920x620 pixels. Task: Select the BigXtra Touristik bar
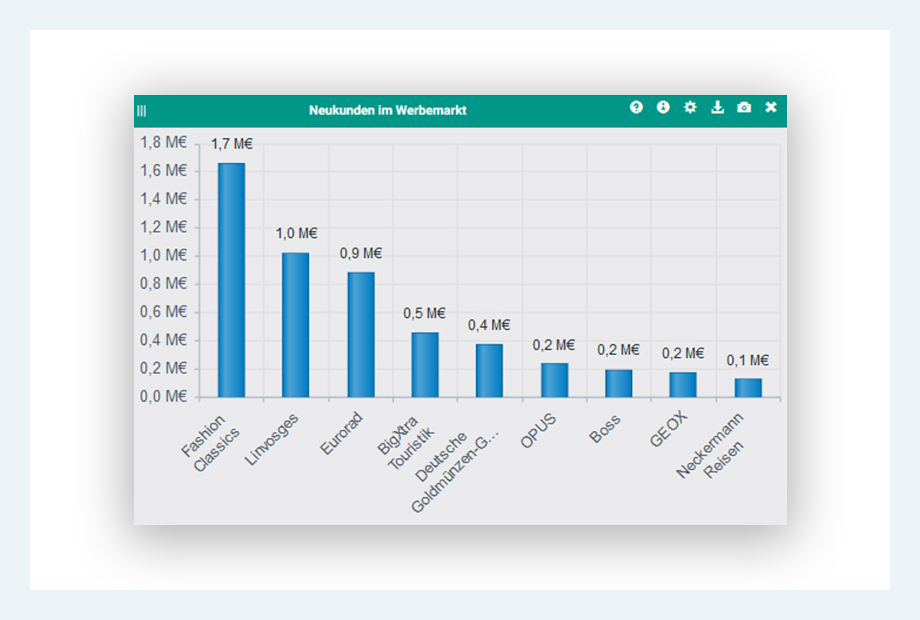425,365
